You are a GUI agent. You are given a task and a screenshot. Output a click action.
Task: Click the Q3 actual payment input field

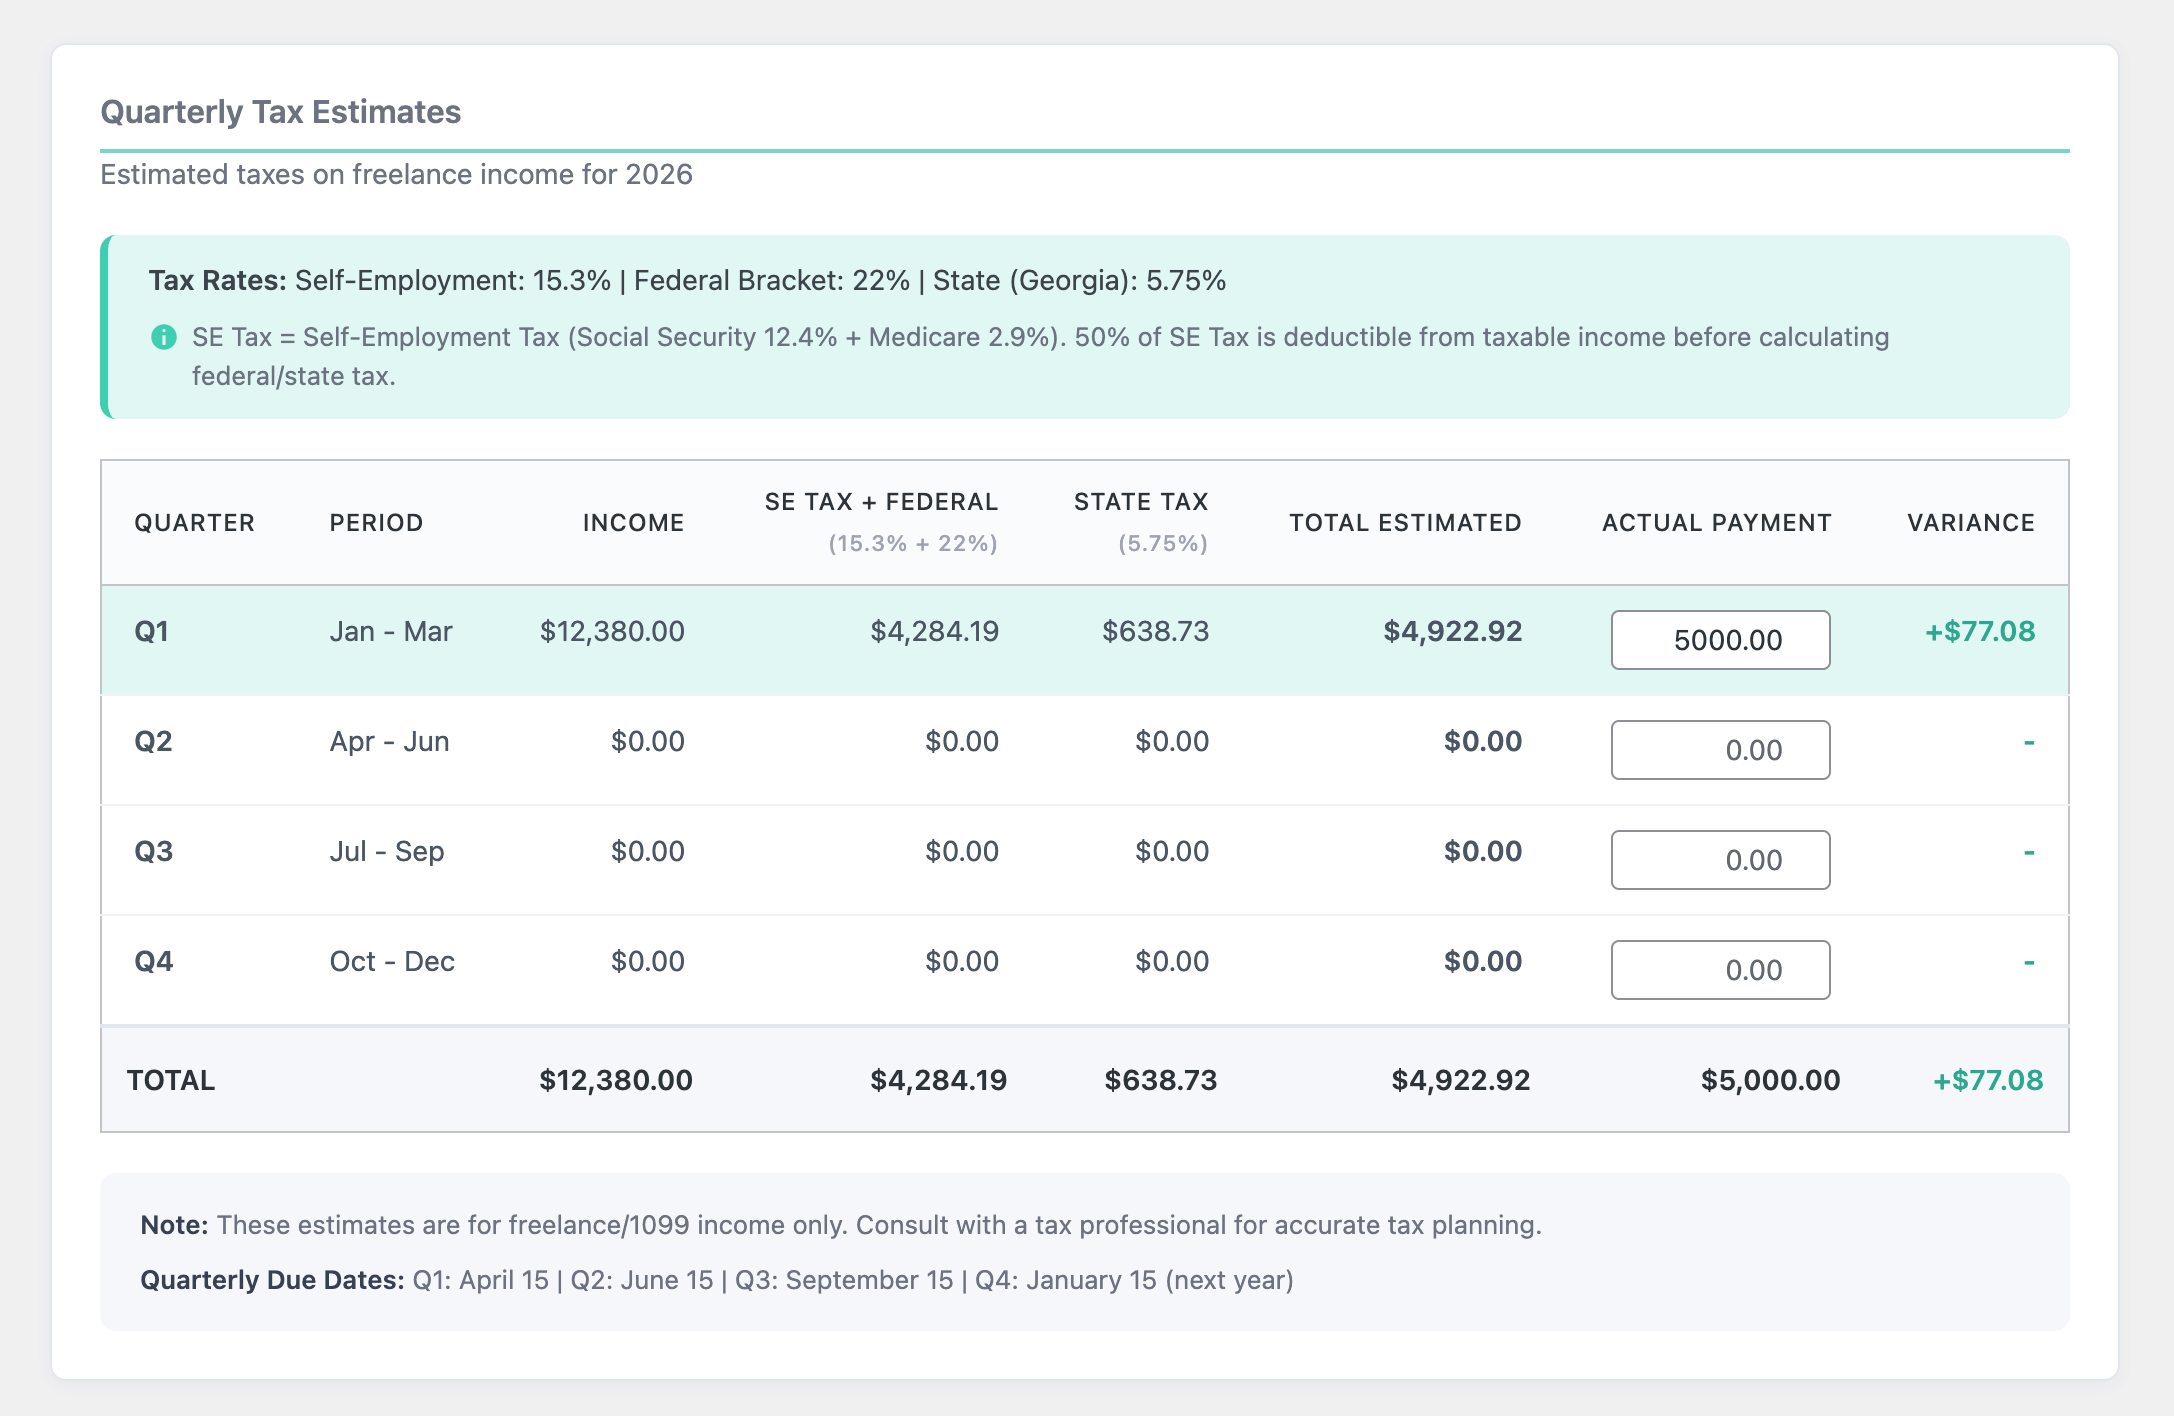coord(1720,860)
